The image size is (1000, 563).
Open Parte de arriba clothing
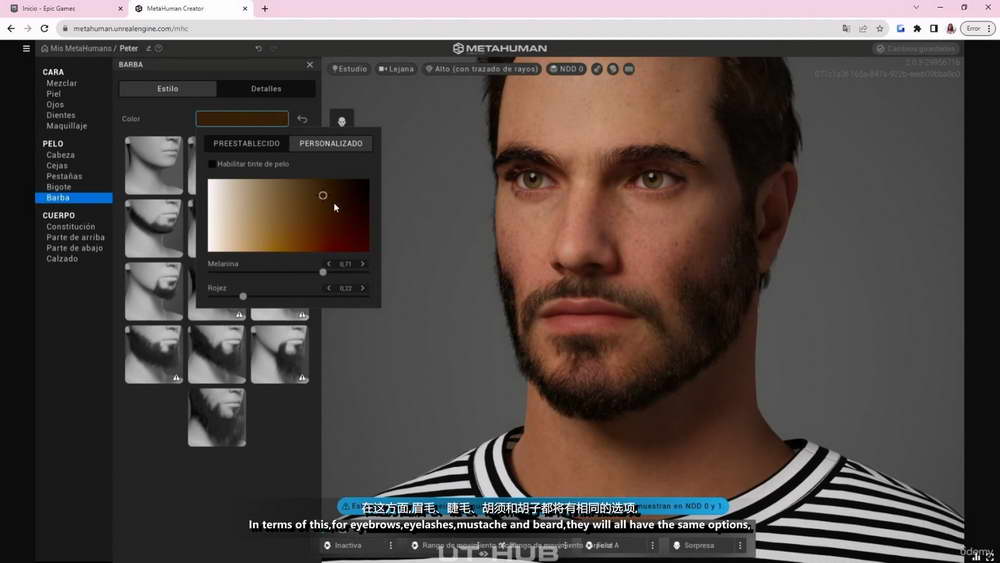tap(75, 238)
